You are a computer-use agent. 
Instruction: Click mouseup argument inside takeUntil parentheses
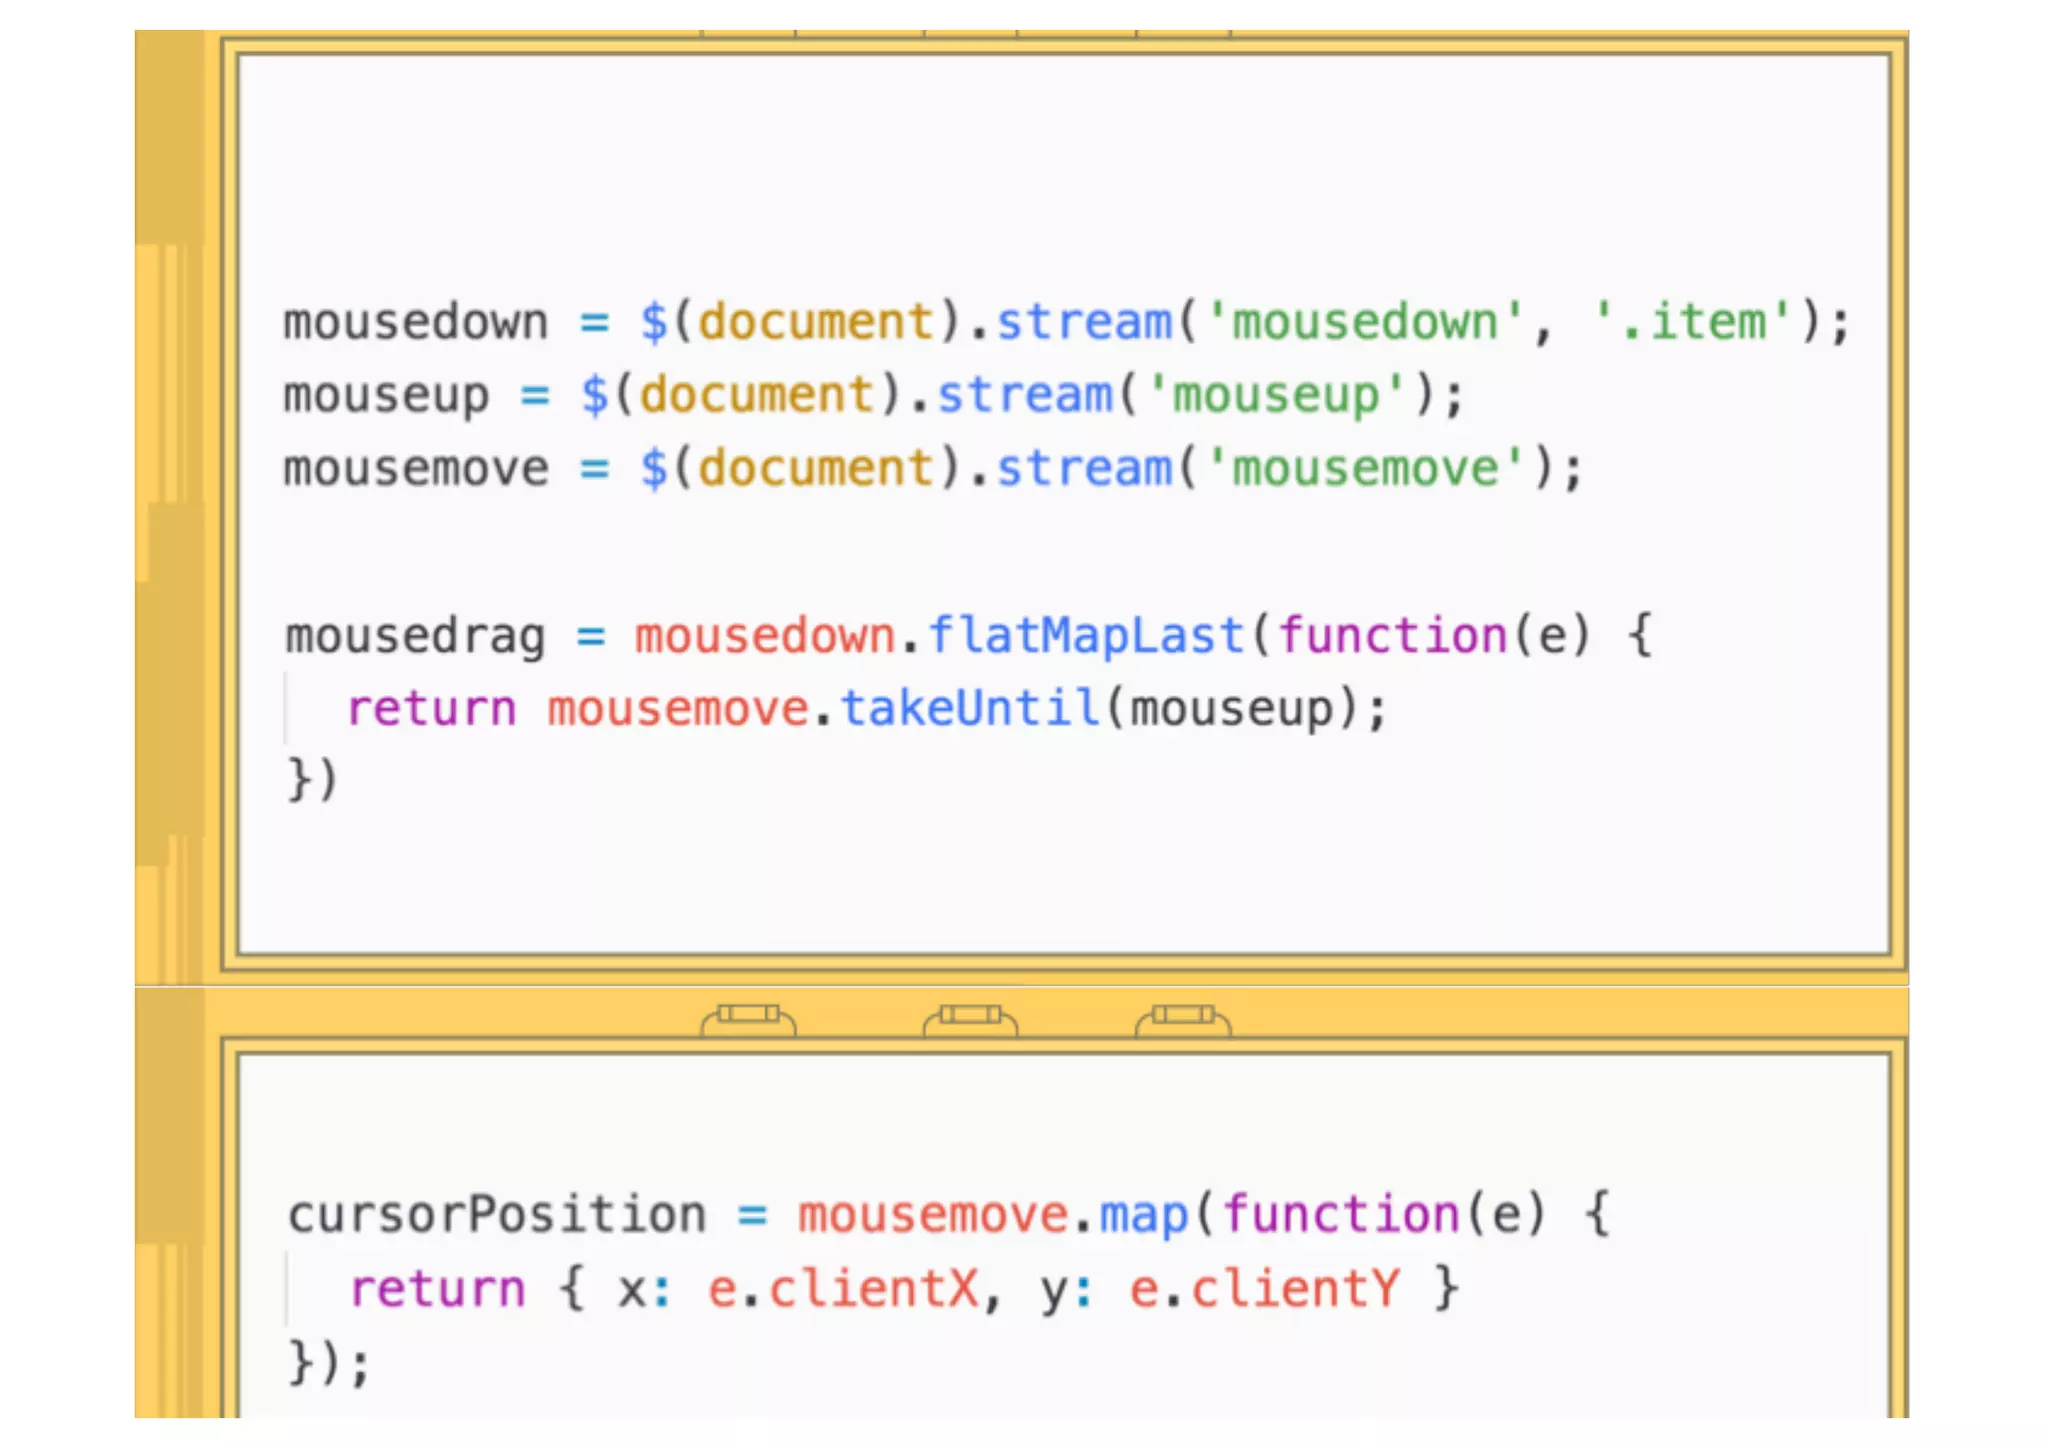[x=1232, y=710]
